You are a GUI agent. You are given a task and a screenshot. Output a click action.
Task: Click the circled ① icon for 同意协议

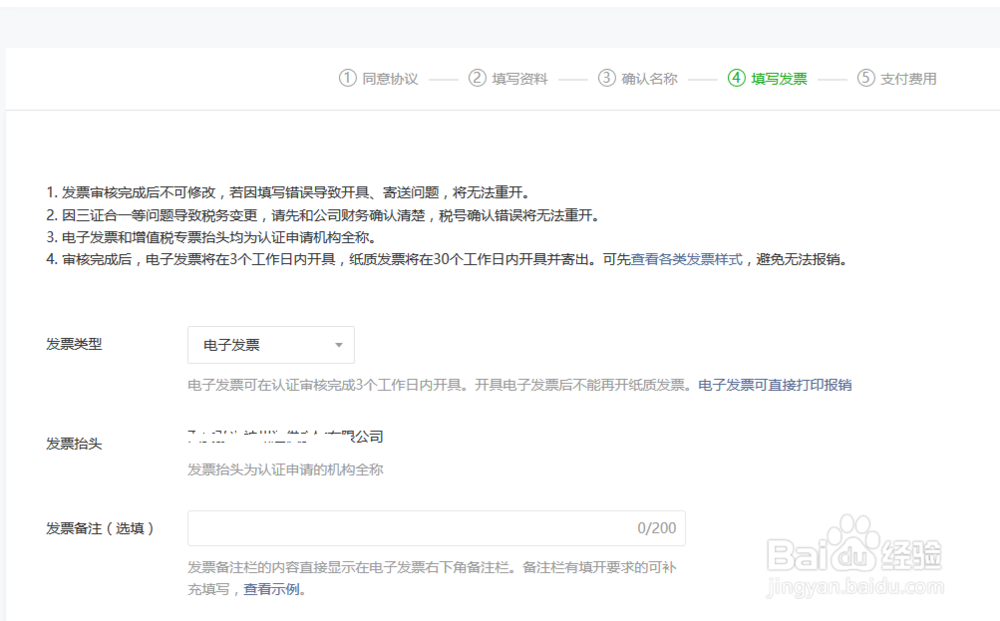(346, 78)
